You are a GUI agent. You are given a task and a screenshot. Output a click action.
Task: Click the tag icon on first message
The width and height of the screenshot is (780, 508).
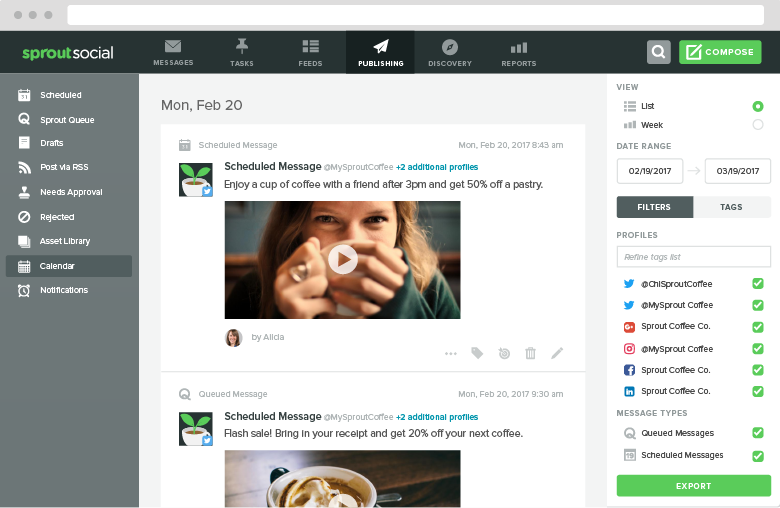click(x=477, y=353)
